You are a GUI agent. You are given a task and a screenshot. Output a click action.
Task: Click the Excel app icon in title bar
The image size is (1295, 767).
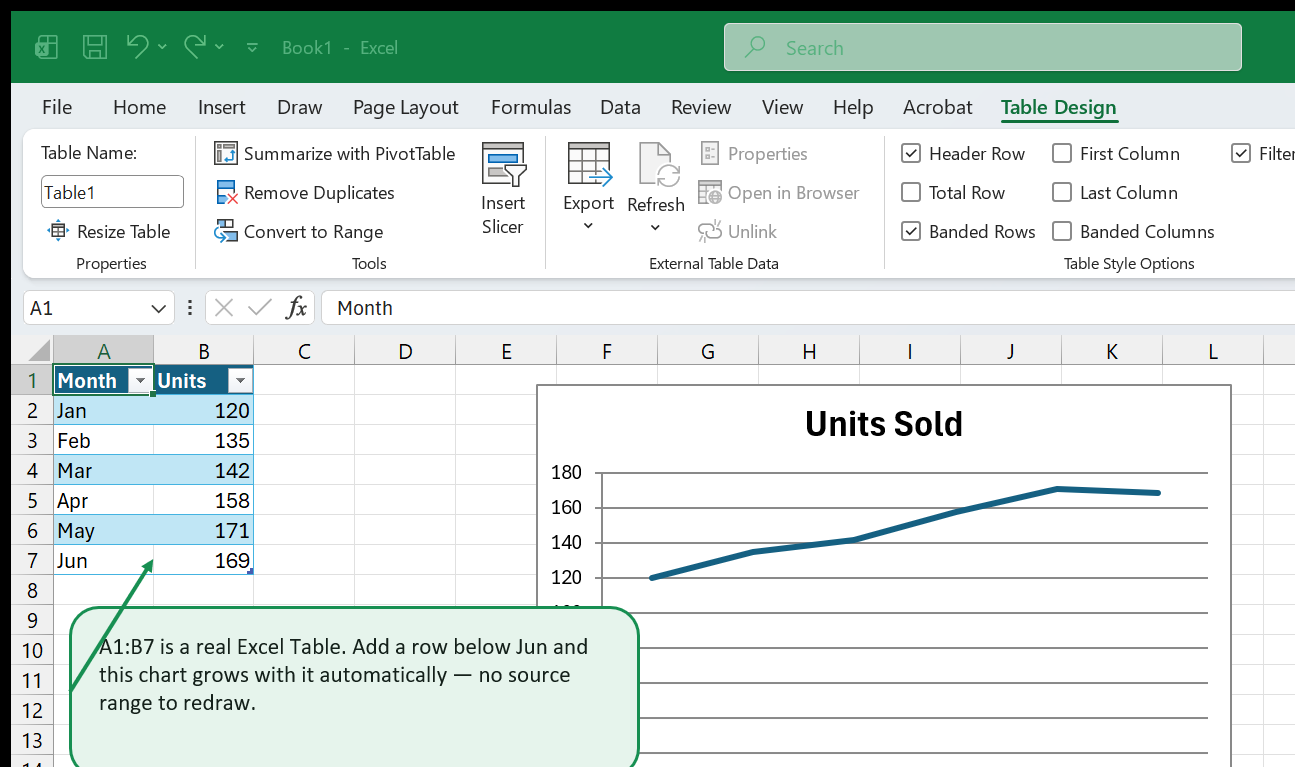(x=46, y=47)
